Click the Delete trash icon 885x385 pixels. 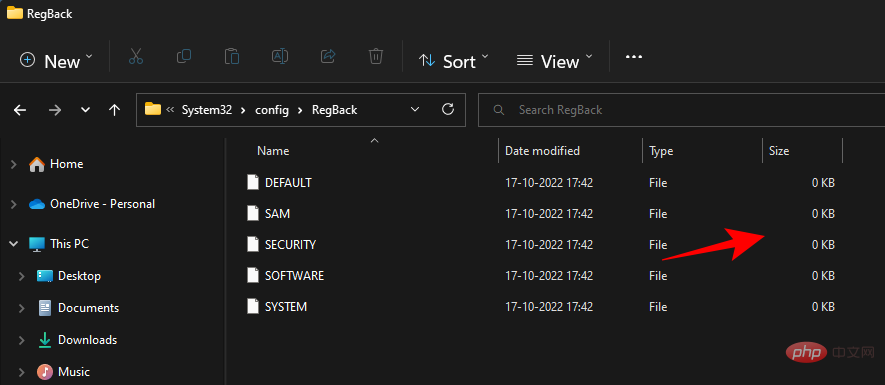coord(376,56)
